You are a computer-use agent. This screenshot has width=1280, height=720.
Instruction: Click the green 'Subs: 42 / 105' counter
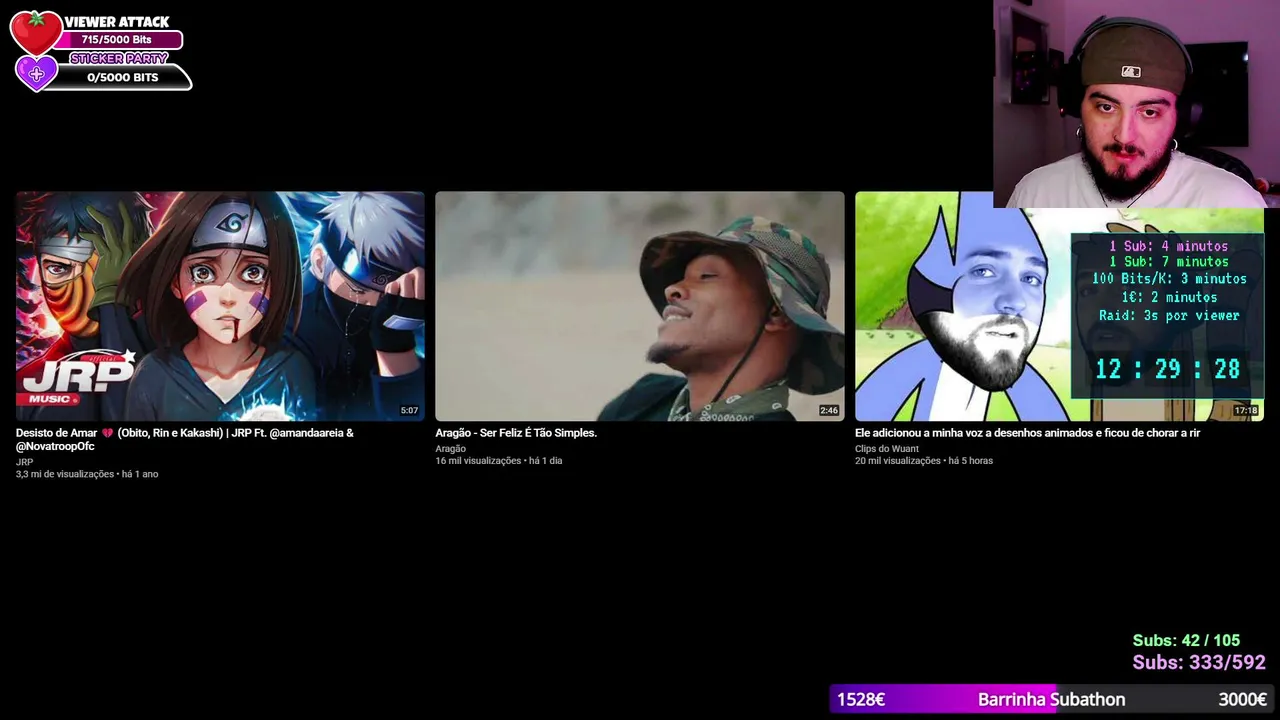(x=1186, y=640)
